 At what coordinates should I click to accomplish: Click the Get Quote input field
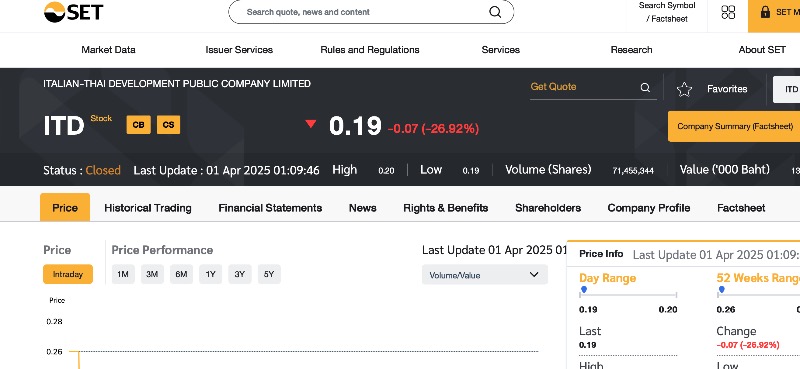[584, 87]
